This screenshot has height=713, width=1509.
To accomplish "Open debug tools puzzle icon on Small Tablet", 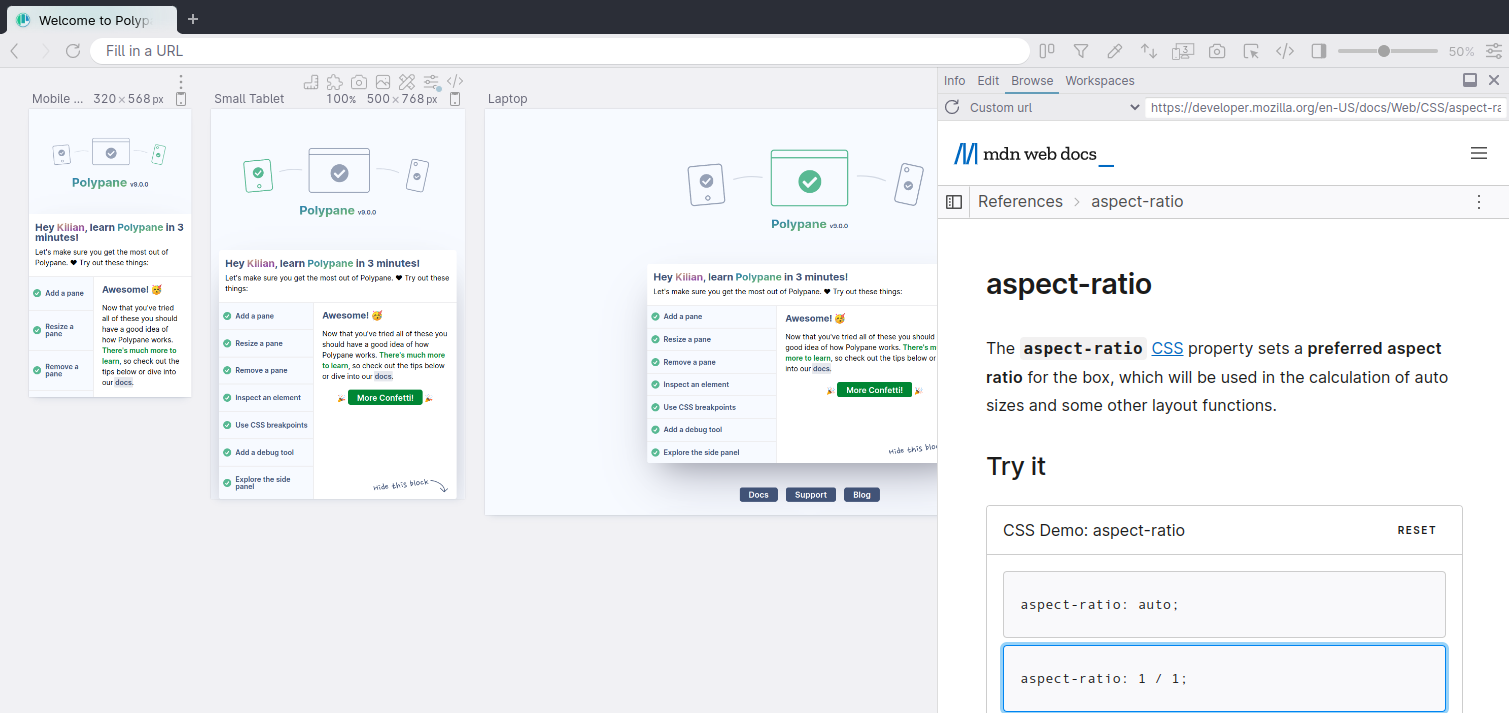I will coord(335,82).
